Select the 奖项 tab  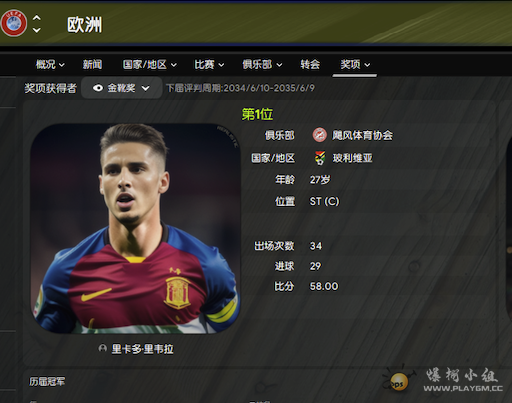coord(355,64)
